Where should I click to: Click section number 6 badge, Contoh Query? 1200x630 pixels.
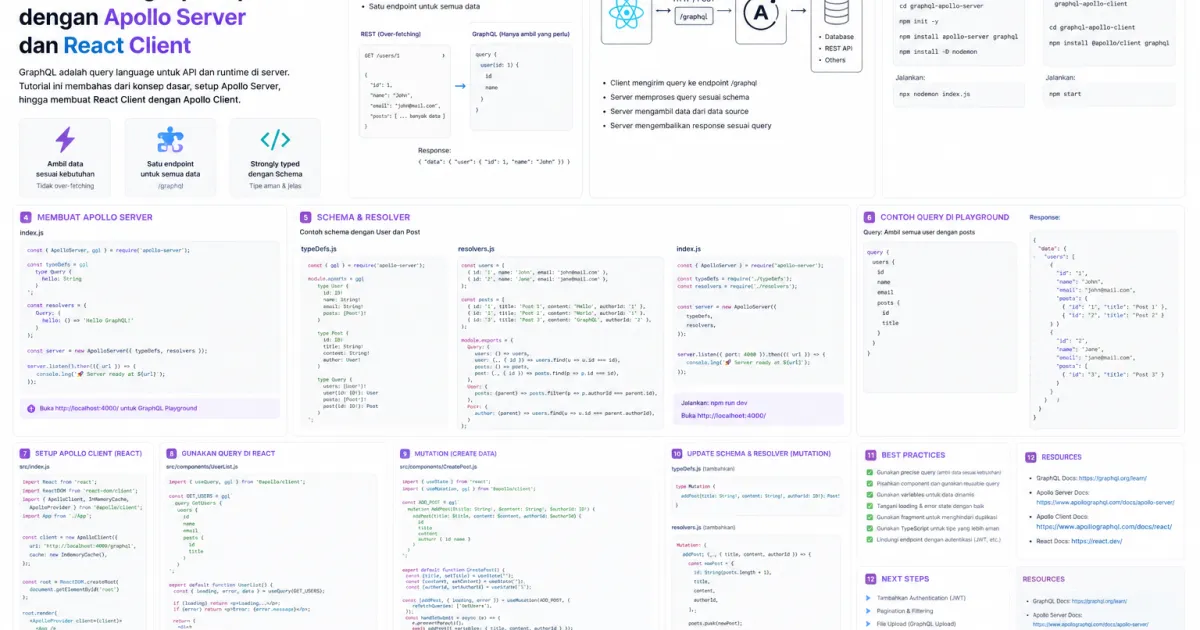(x=869, y=217)
